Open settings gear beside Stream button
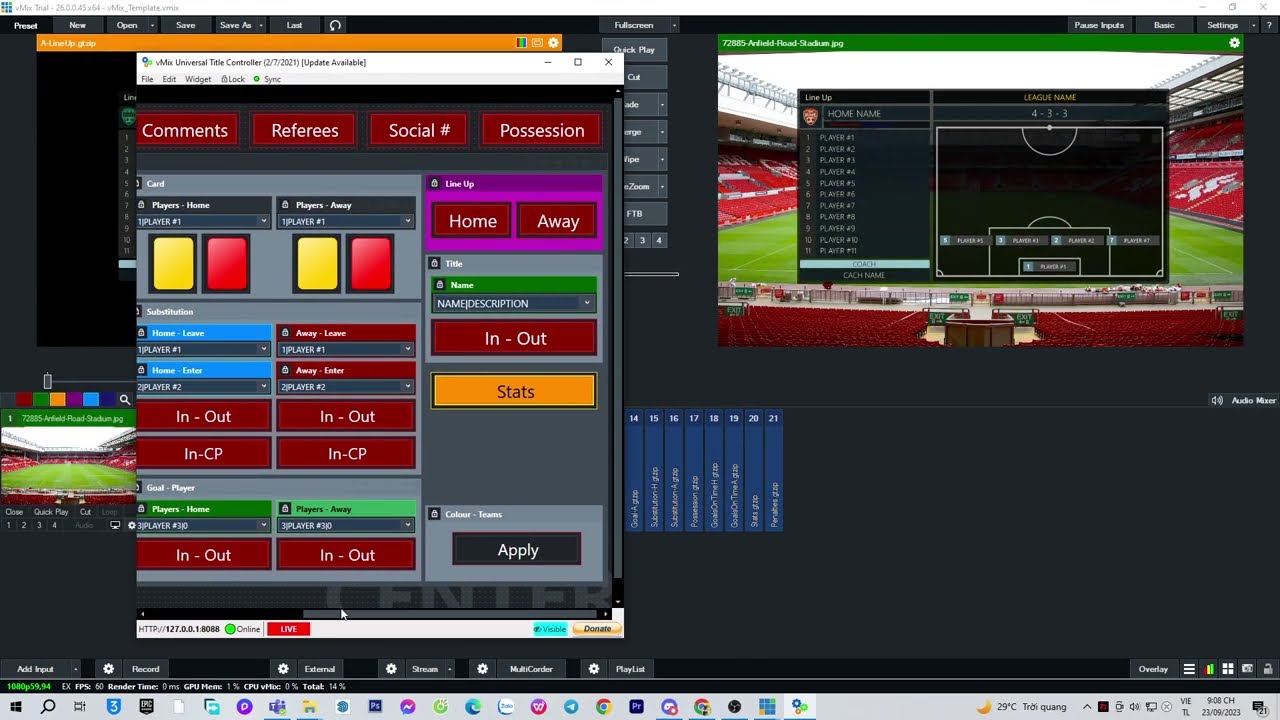This screenshot has height=720, width=1280. tap(391, 669)
